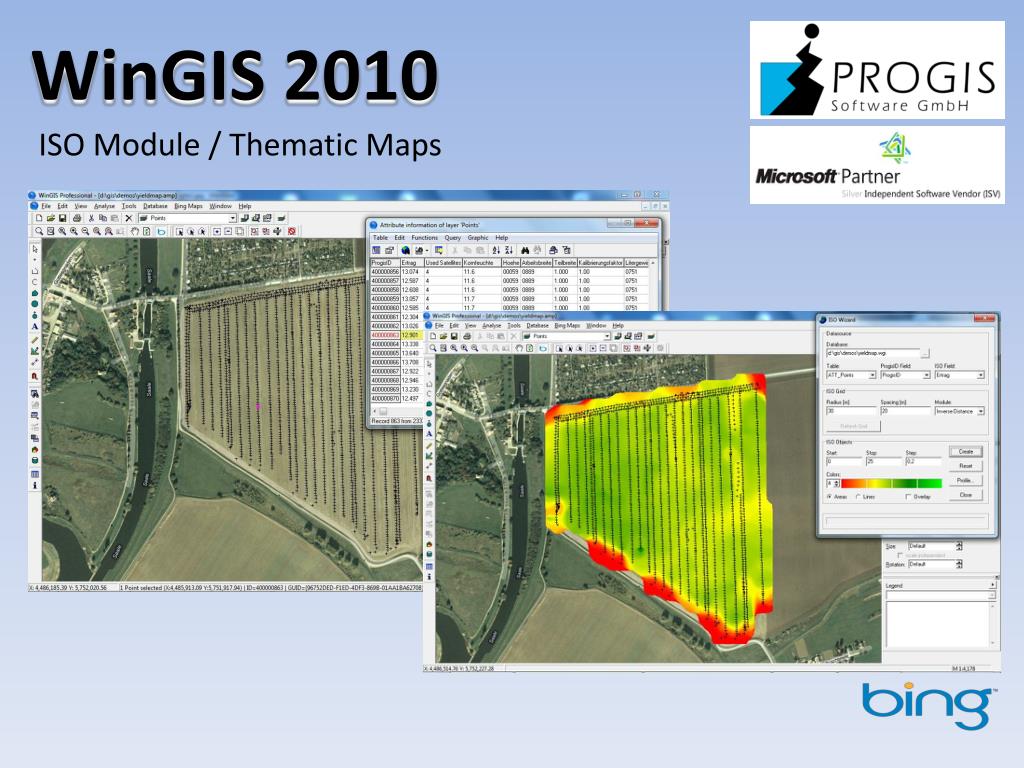The image size is (1024, 768).
Task: Click Print icon in right WinGIS window
Action: [x=467, y=336]
